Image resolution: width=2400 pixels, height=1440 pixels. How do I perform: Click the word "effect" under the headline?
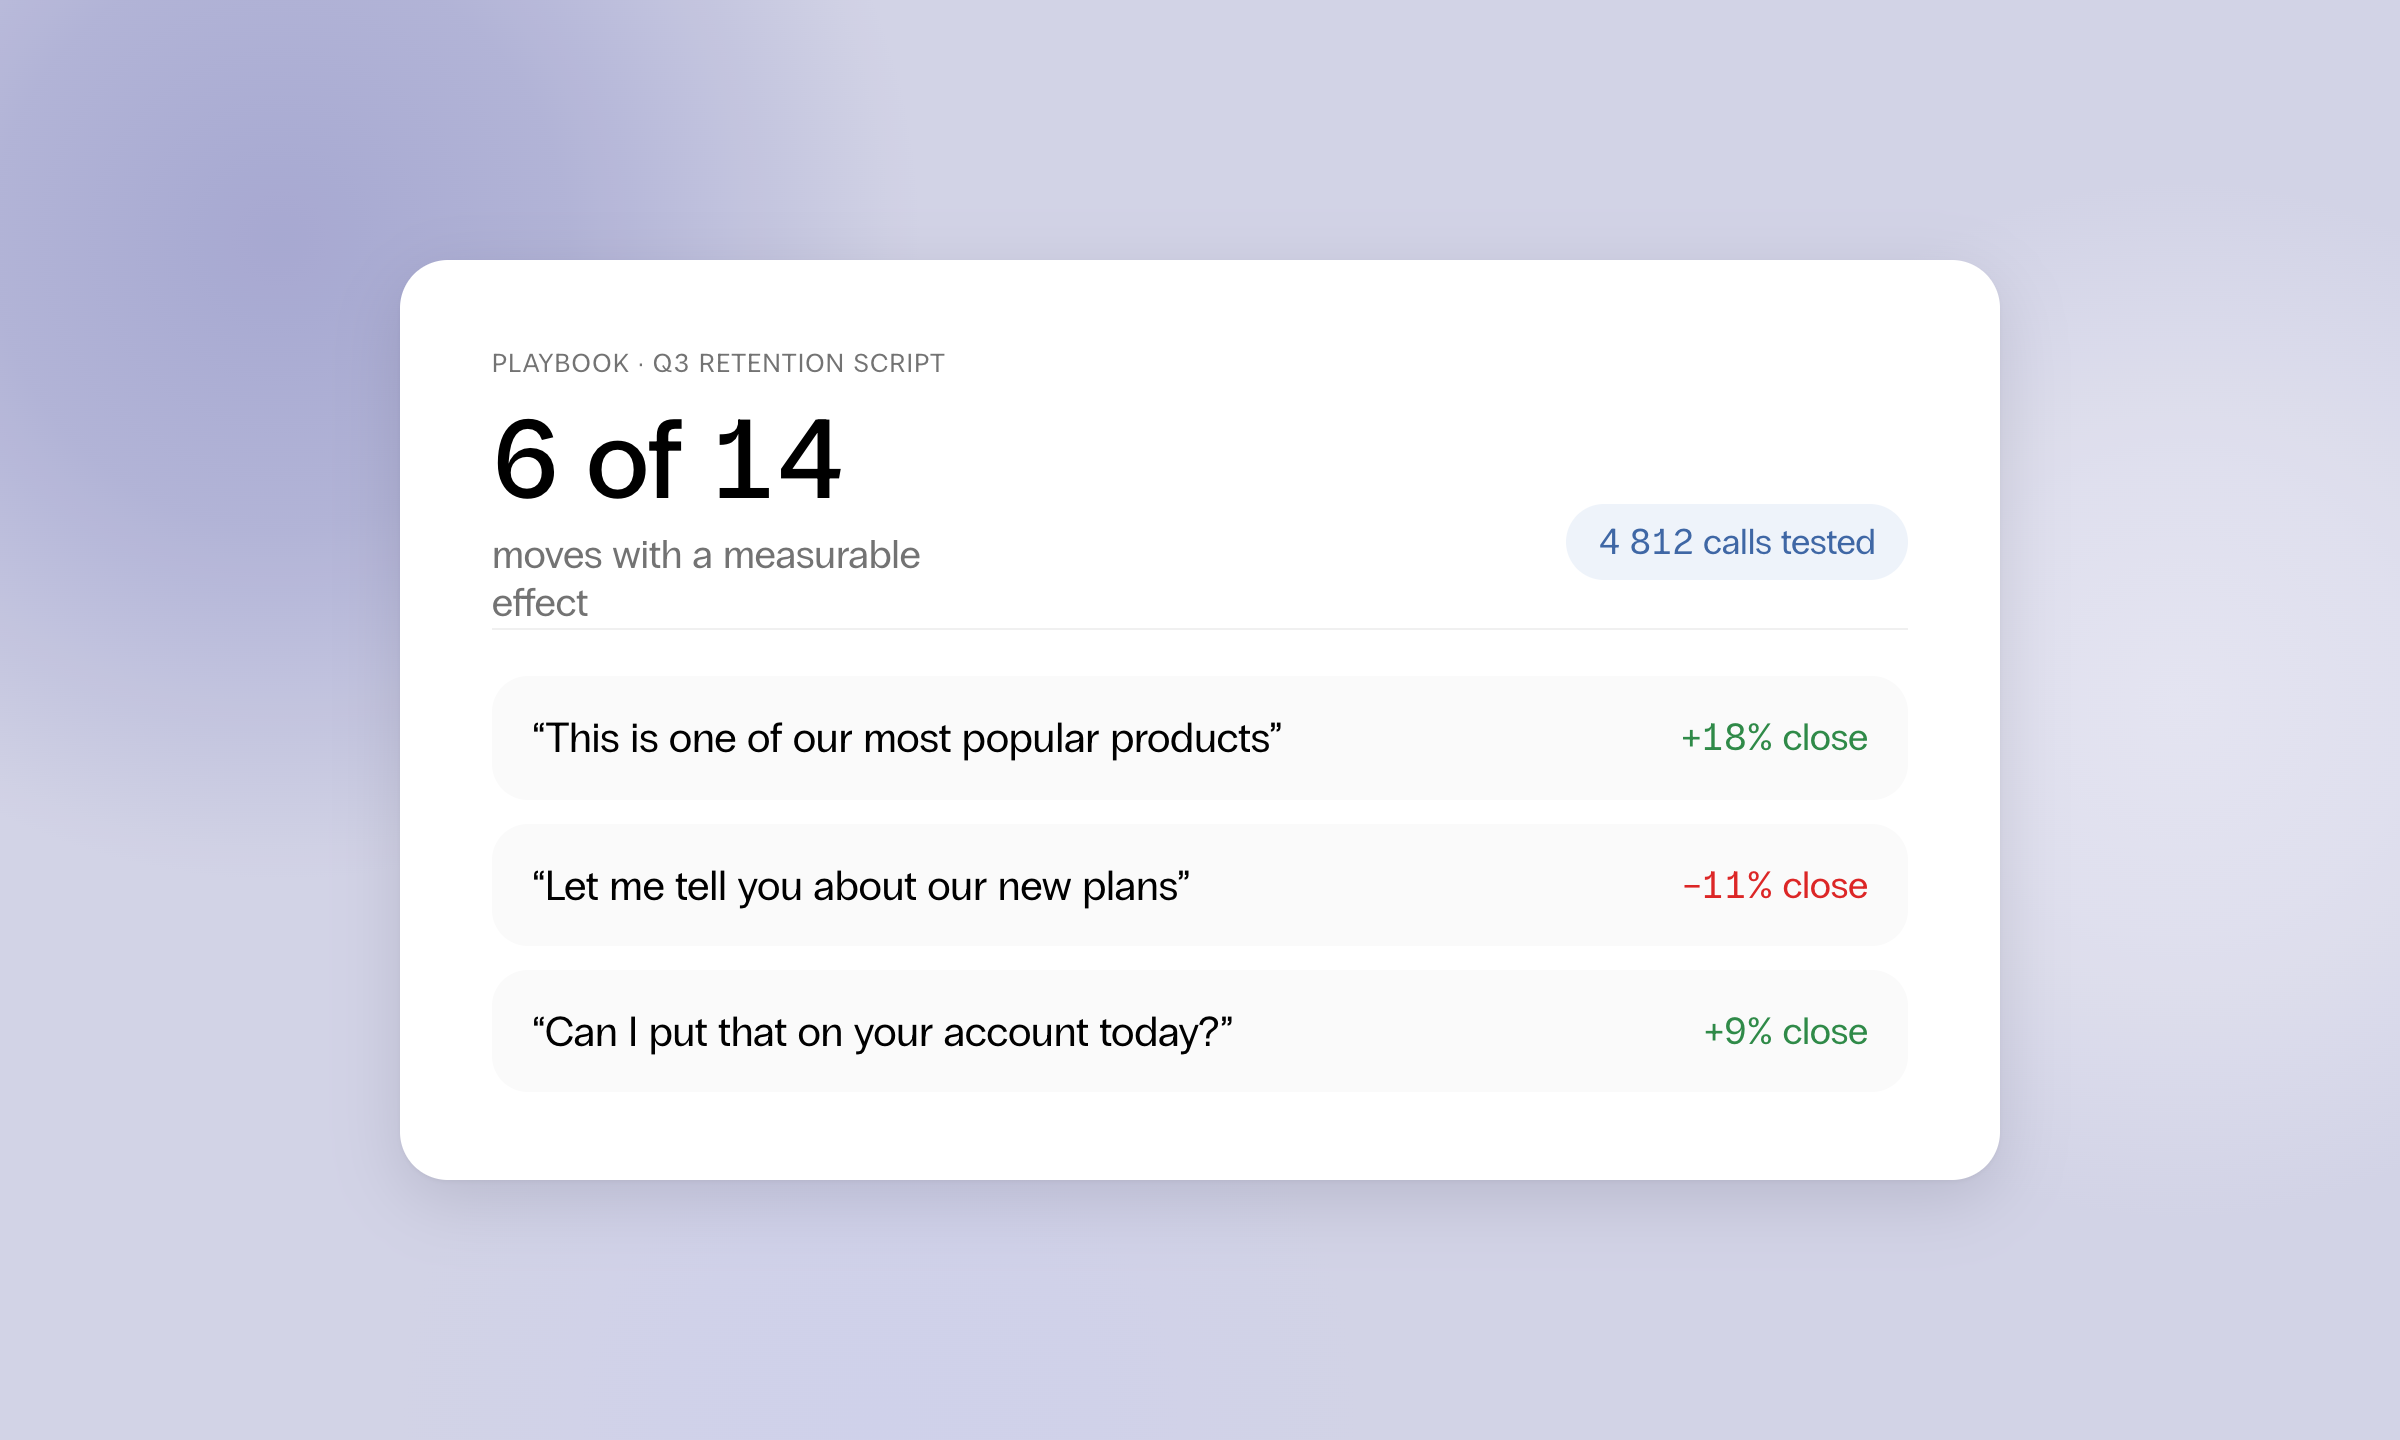[540, 603]
